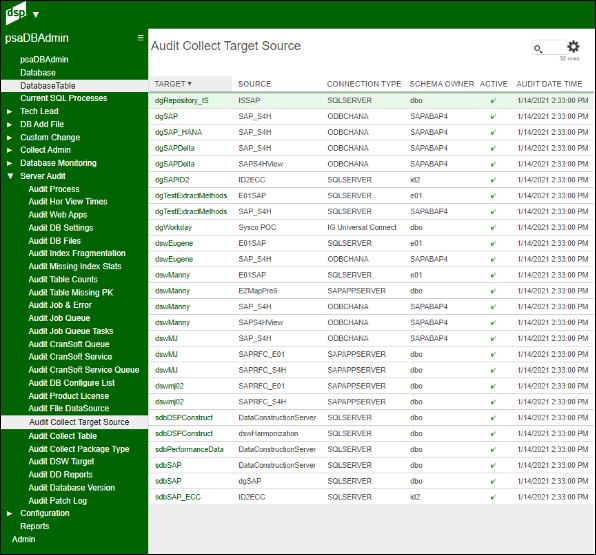Expand the DB Add File group

[x=10, y=124]
